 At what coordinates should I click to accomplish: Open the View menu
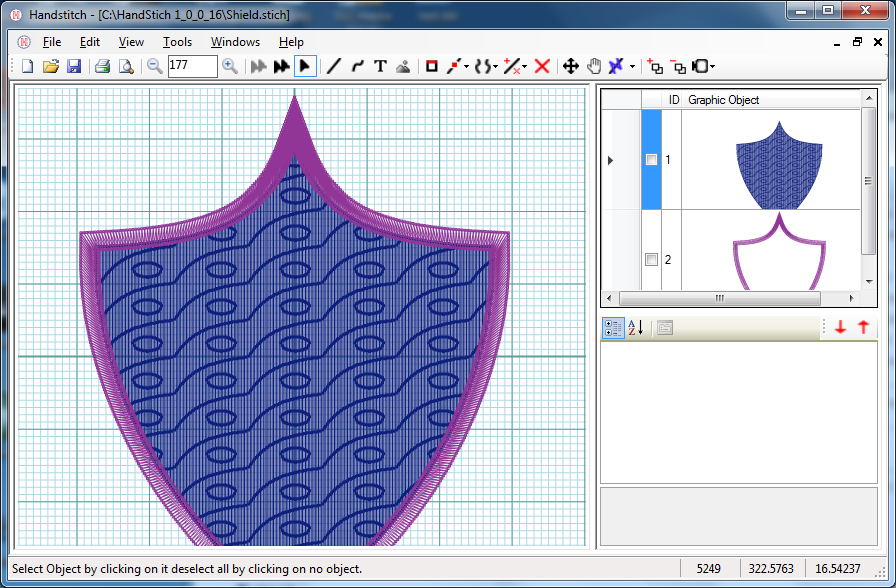tap(131, 42)
